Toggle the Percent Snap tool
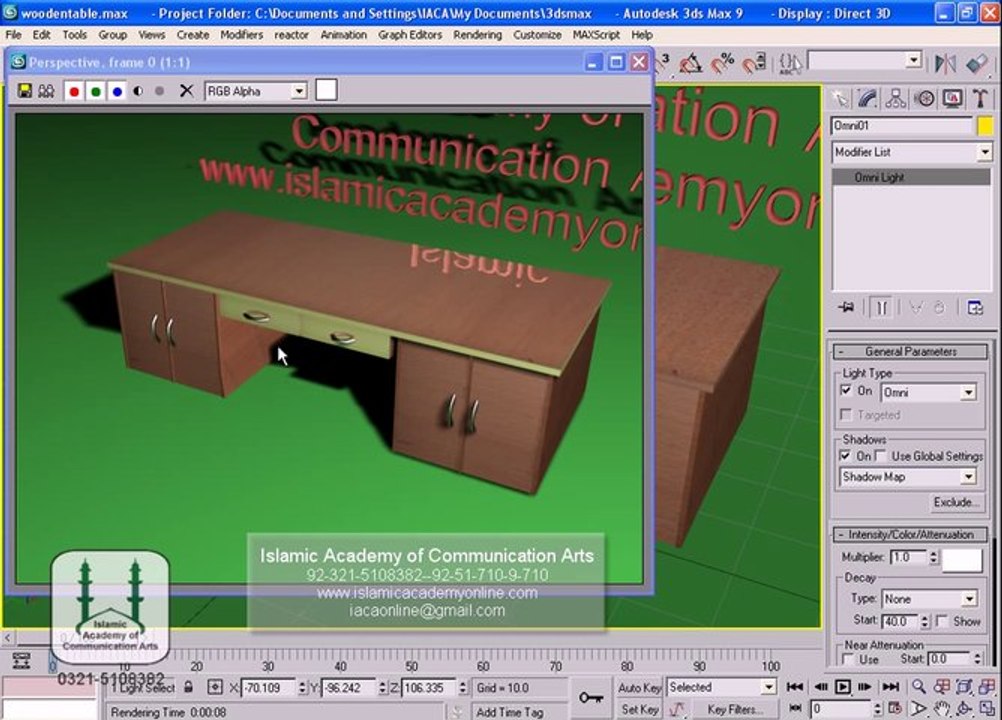This screenshot has width=1002, height=720. tap(723, 63)
